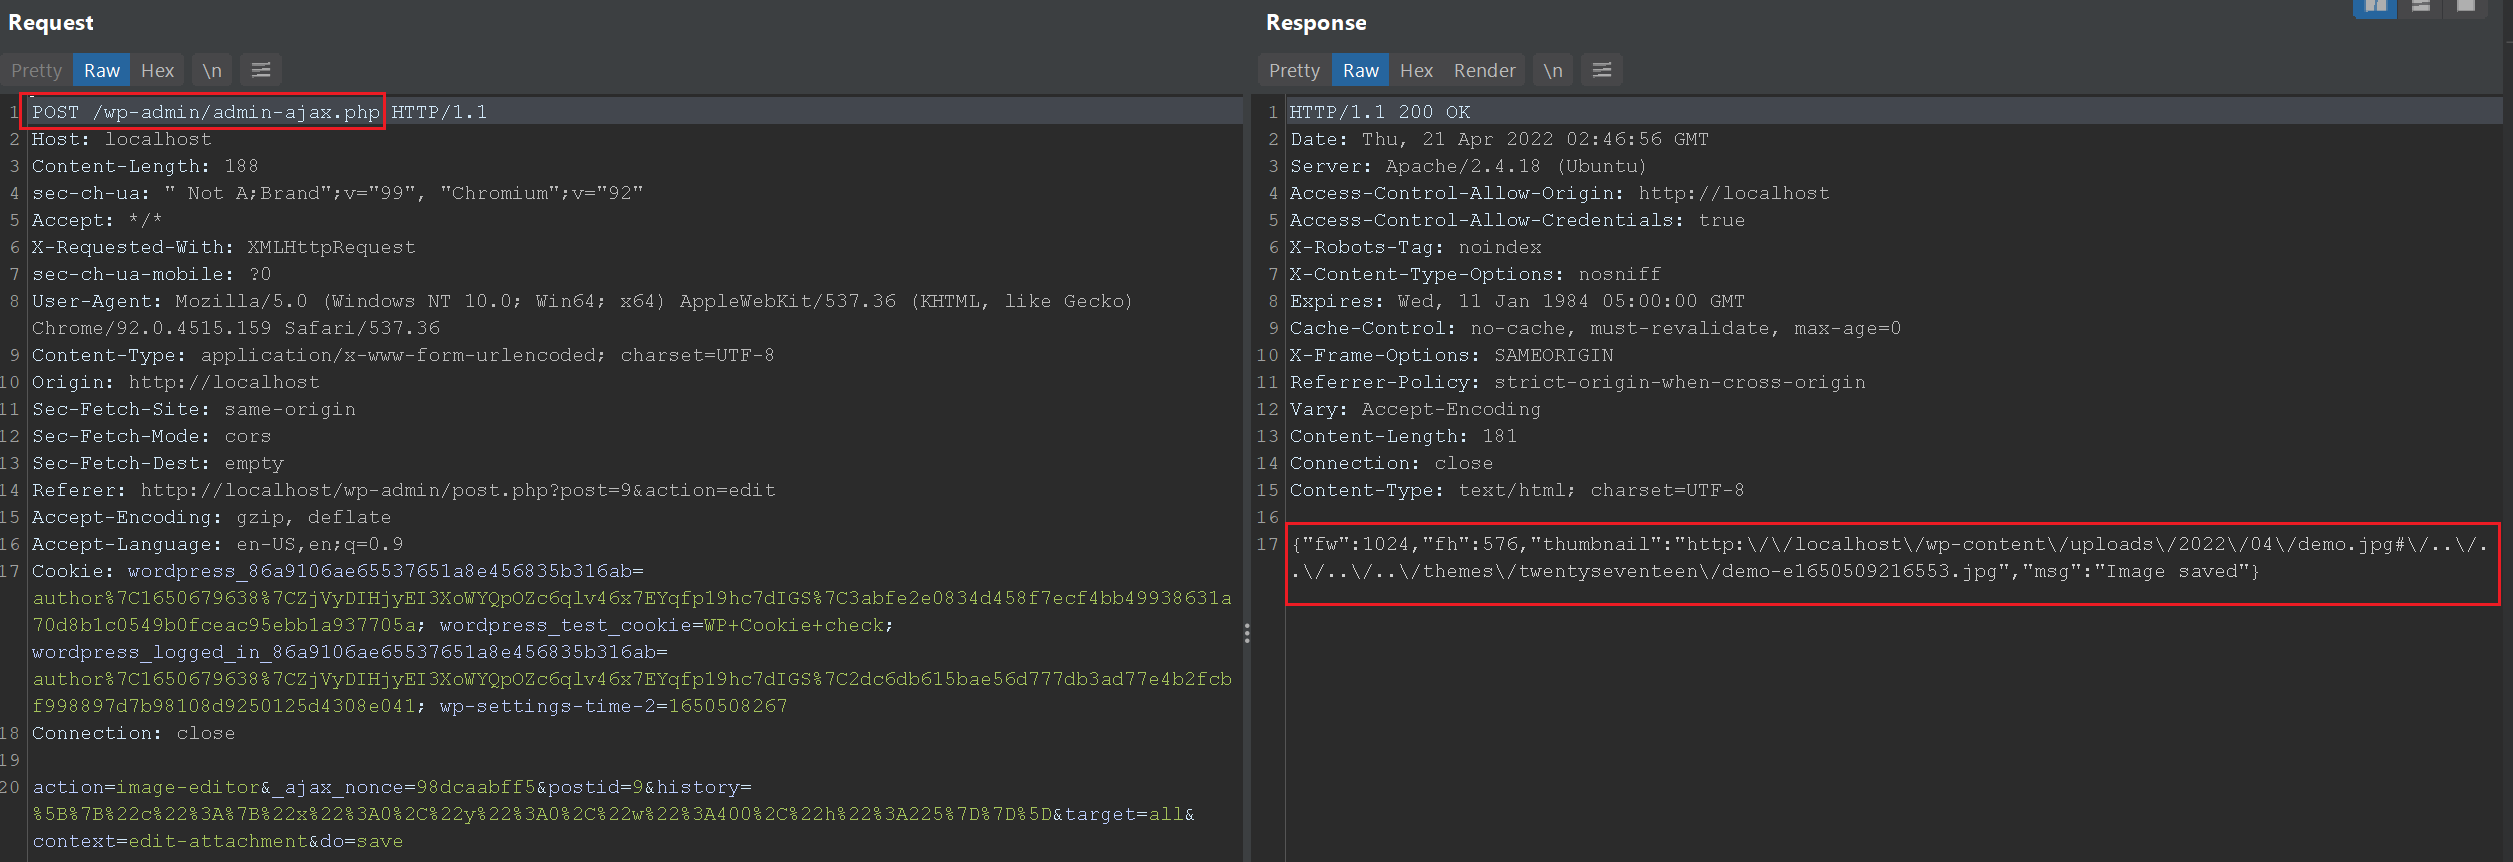Open the Request panel message editor menu icon

[261, 70]
